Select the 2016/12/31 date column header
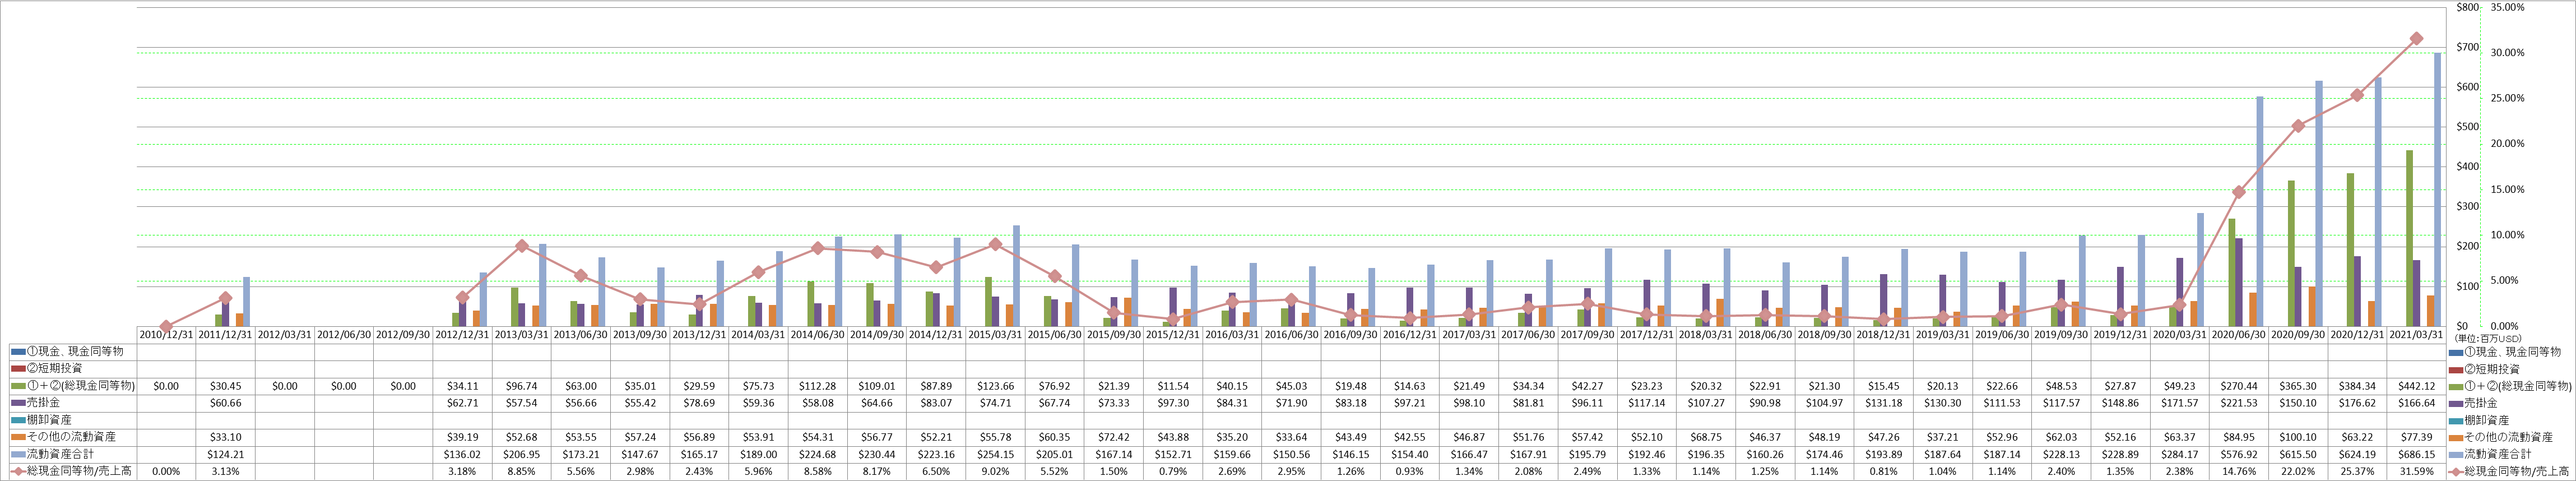 (x=1410, y=335)
